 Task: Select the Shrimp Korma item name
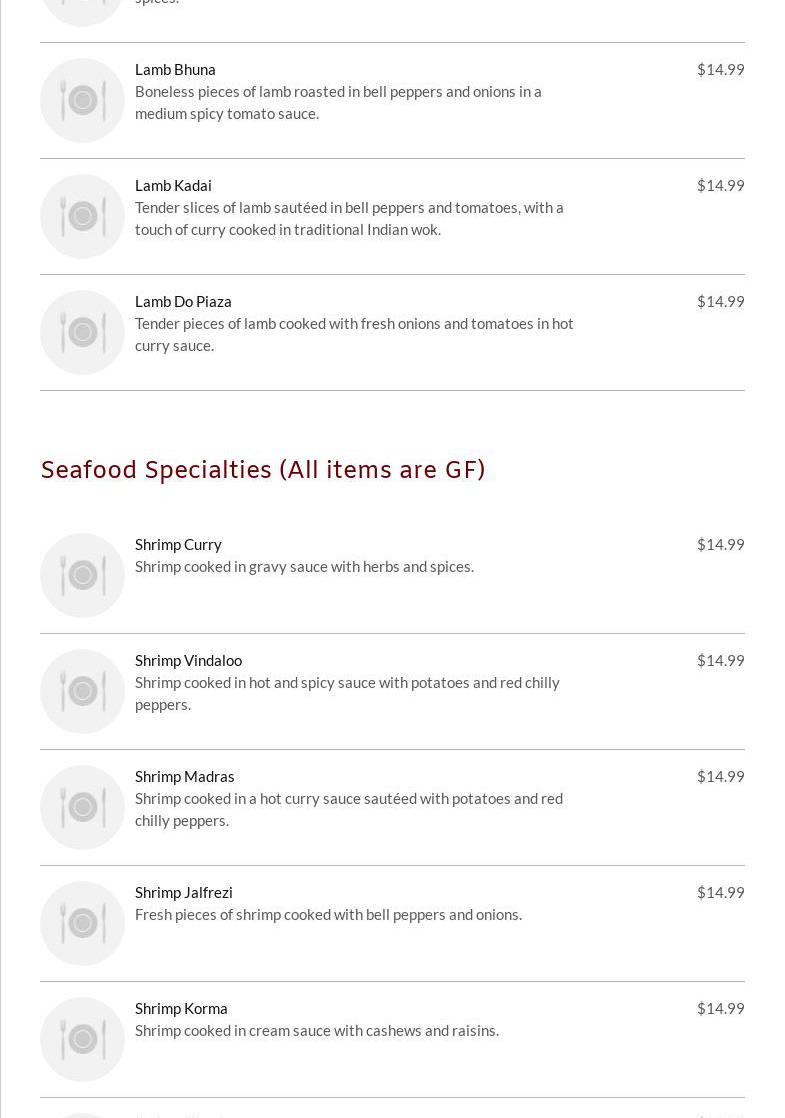click(181, 1008)
